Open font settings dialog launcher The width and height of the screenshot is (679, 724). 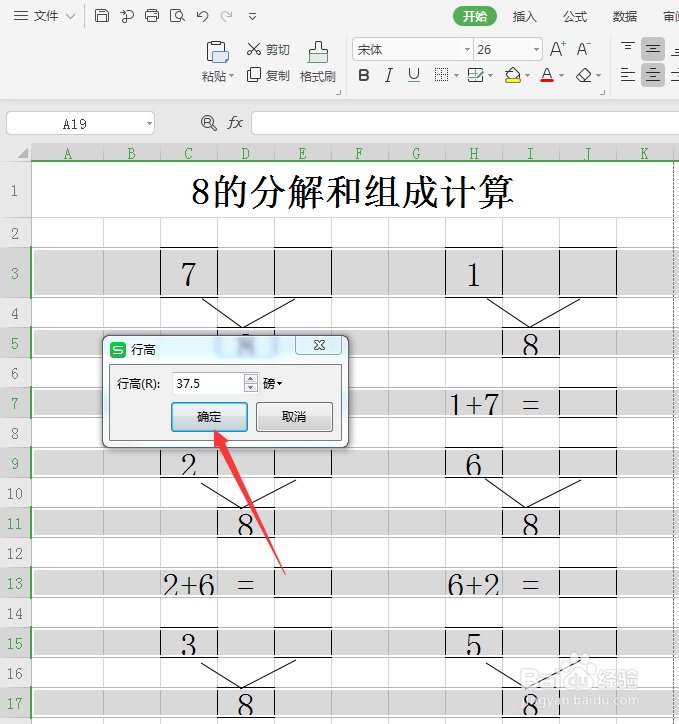tap(602, 93)
